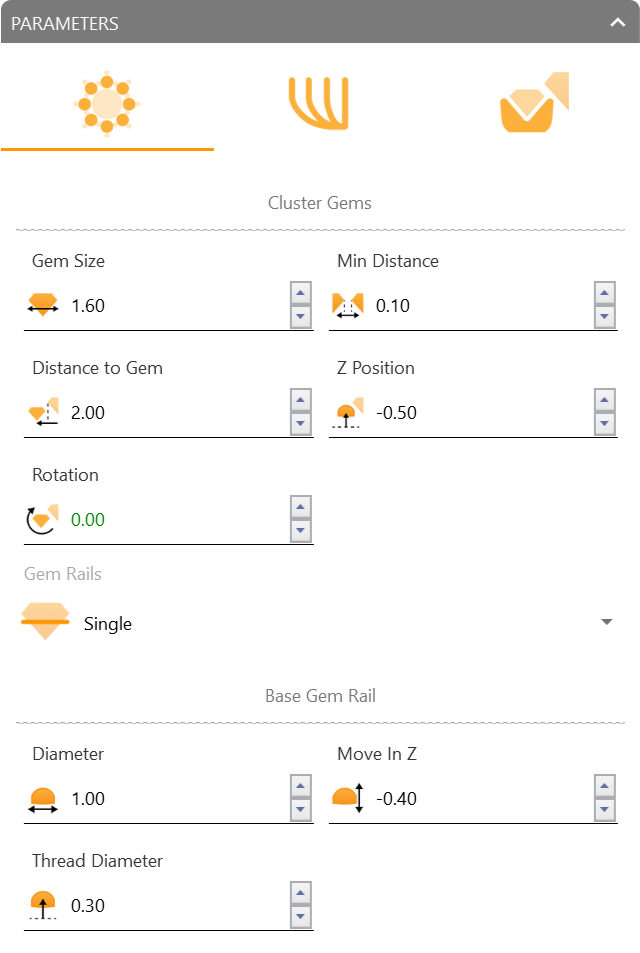Click the Thread Diameter icon
Viewport: 640px width, 953px height.
coord(43,906)
